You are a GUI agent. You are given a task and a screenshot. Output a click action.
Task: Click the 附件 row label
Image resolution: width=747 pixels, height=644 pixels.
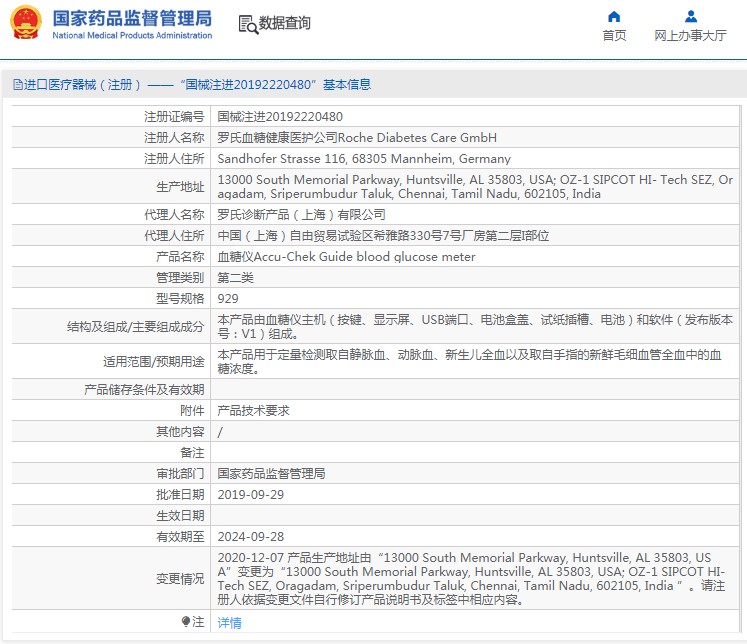pyautogui.click(x=192, y=411)
